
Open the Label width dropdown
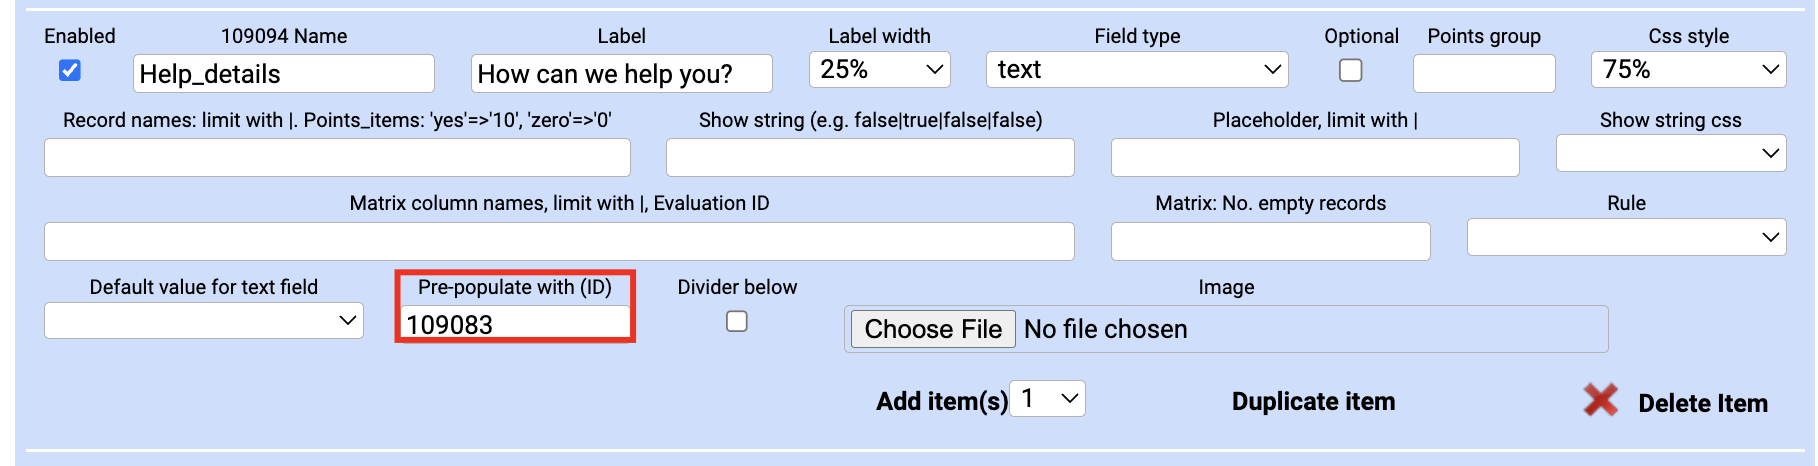pos(879,70)
